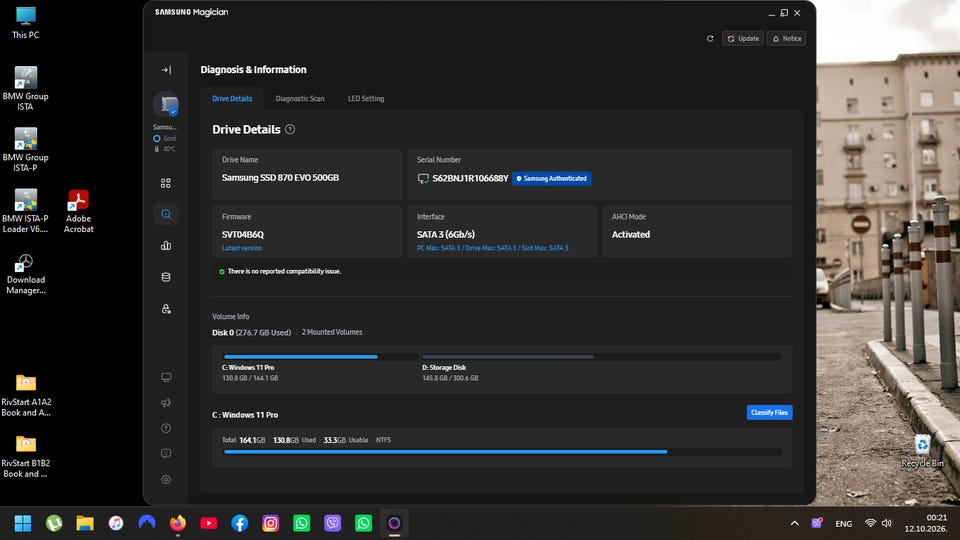Click the PC Max SATA 3 interface link
Image resolution: width=960 pixels, height=540 pixels.
(x=492, y=249)
